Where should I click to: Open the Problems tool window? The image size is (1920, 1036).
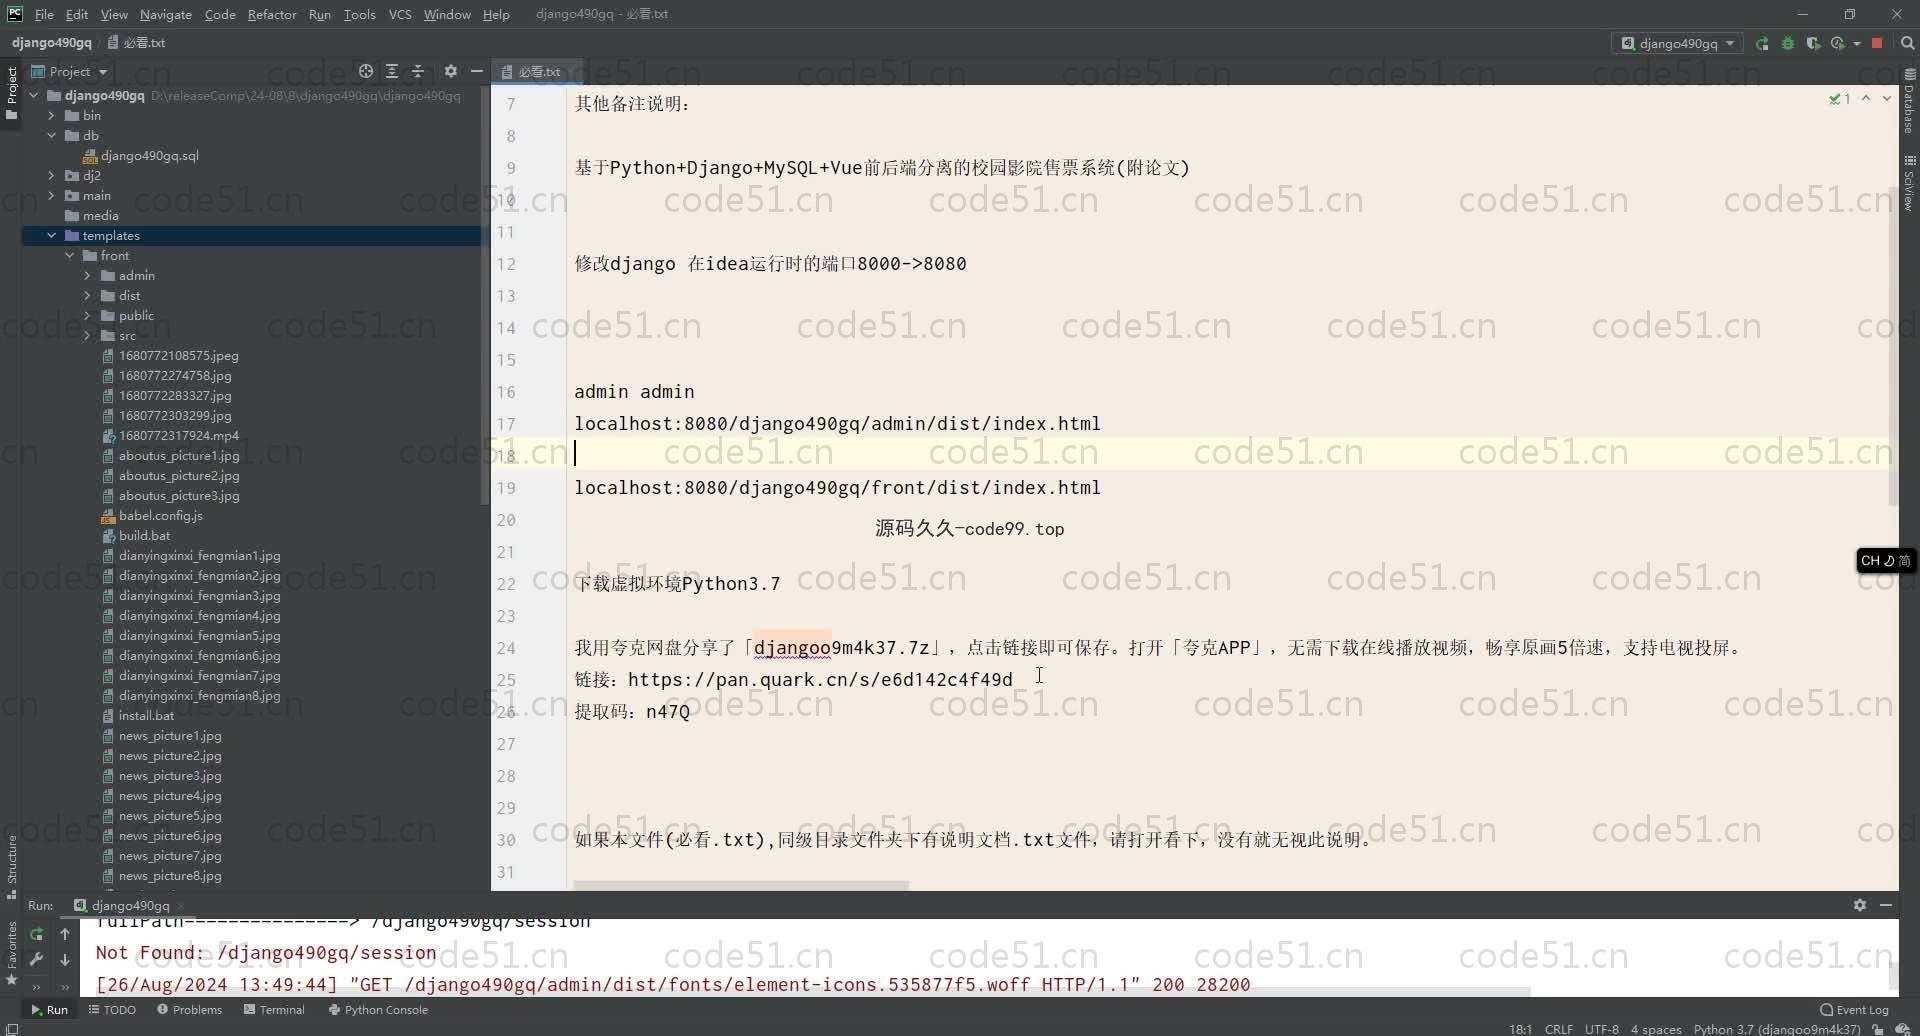[x=189, y=1009]
